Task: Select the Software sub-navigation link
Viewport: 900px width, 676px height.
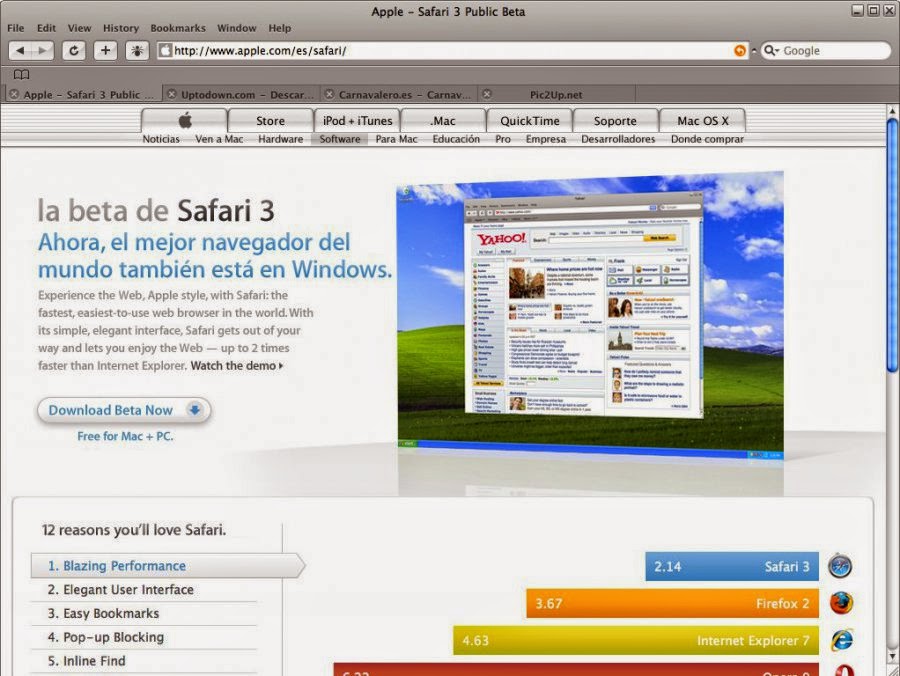Action: (x=340, y=139)
